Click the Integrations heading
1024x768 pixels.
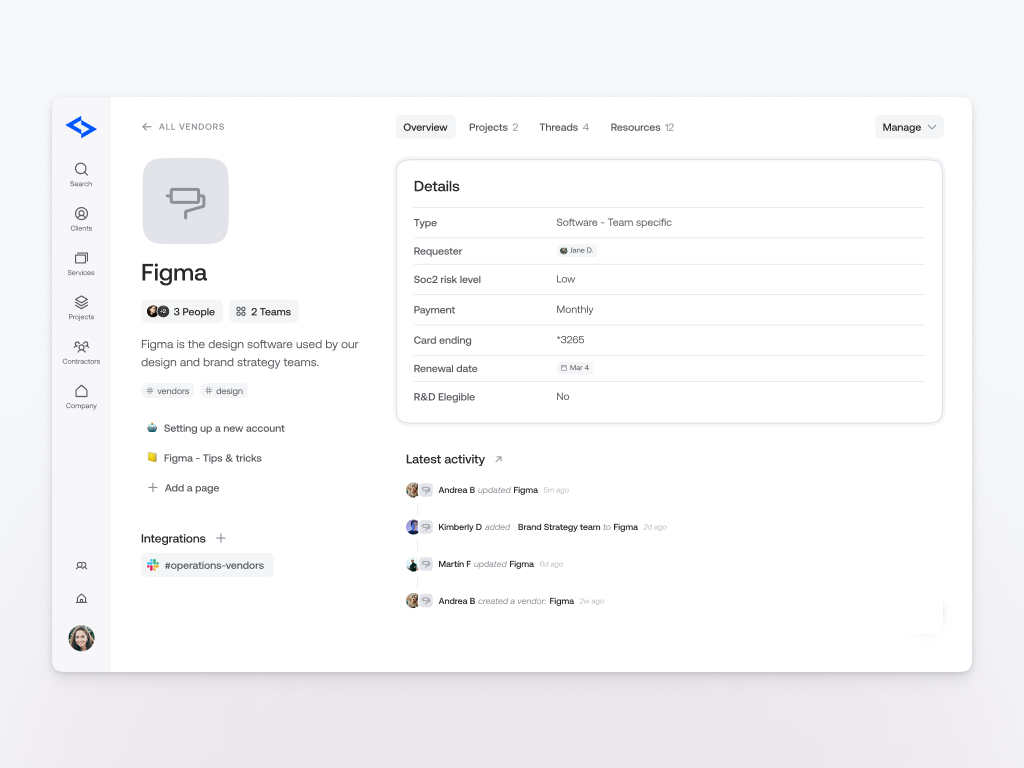click(173, 538)
